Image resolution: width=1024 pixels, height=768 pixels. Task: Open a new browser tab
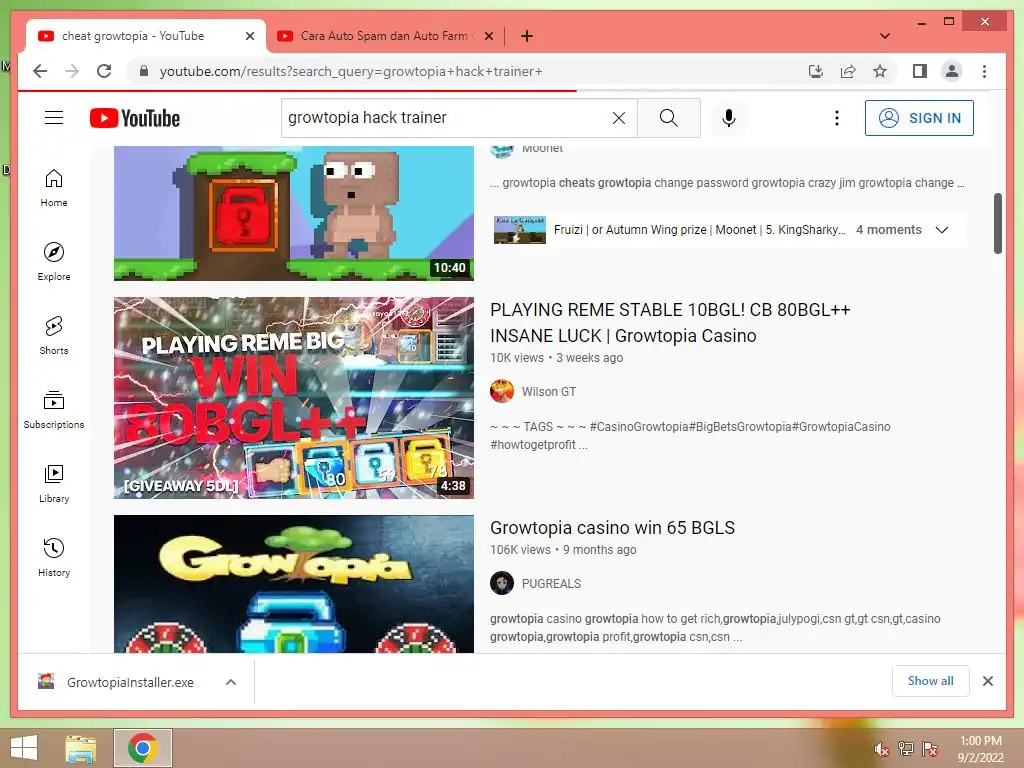(527, 36)
